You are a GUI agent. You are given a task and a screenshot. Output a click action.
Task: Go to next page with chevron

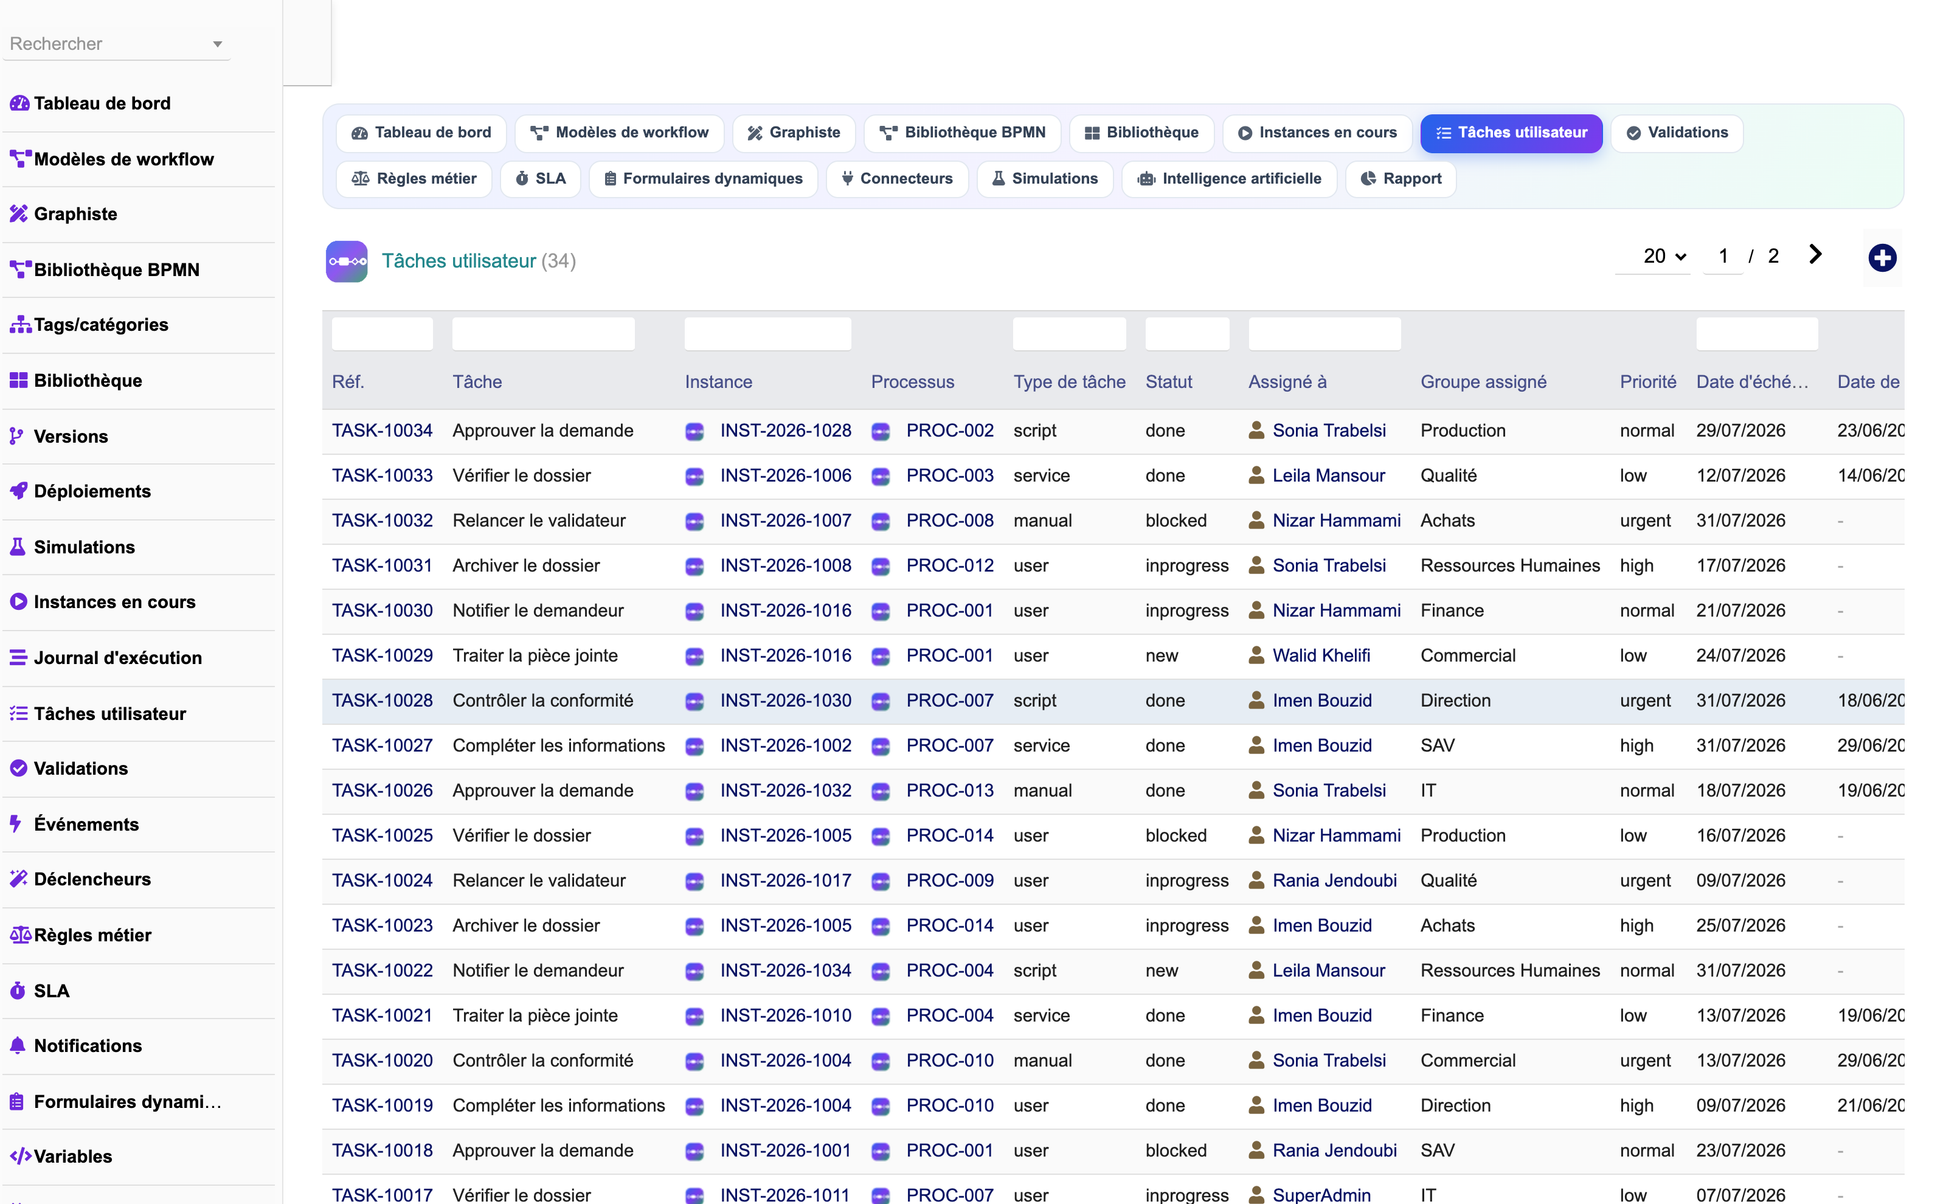[1815, 255]
